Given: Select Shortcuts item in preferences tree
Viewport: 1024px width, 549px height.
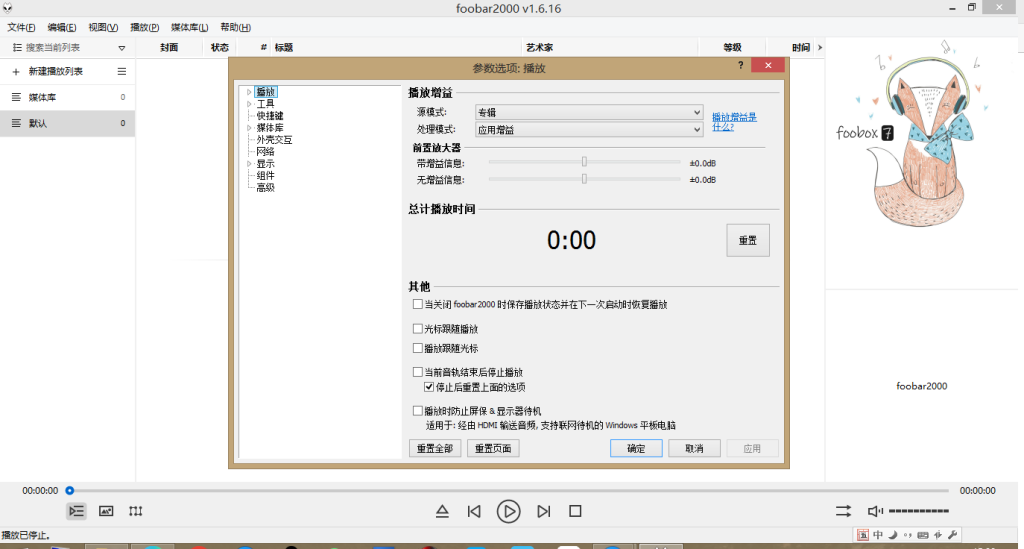Looking at the screenshot, I should (270, 116).
